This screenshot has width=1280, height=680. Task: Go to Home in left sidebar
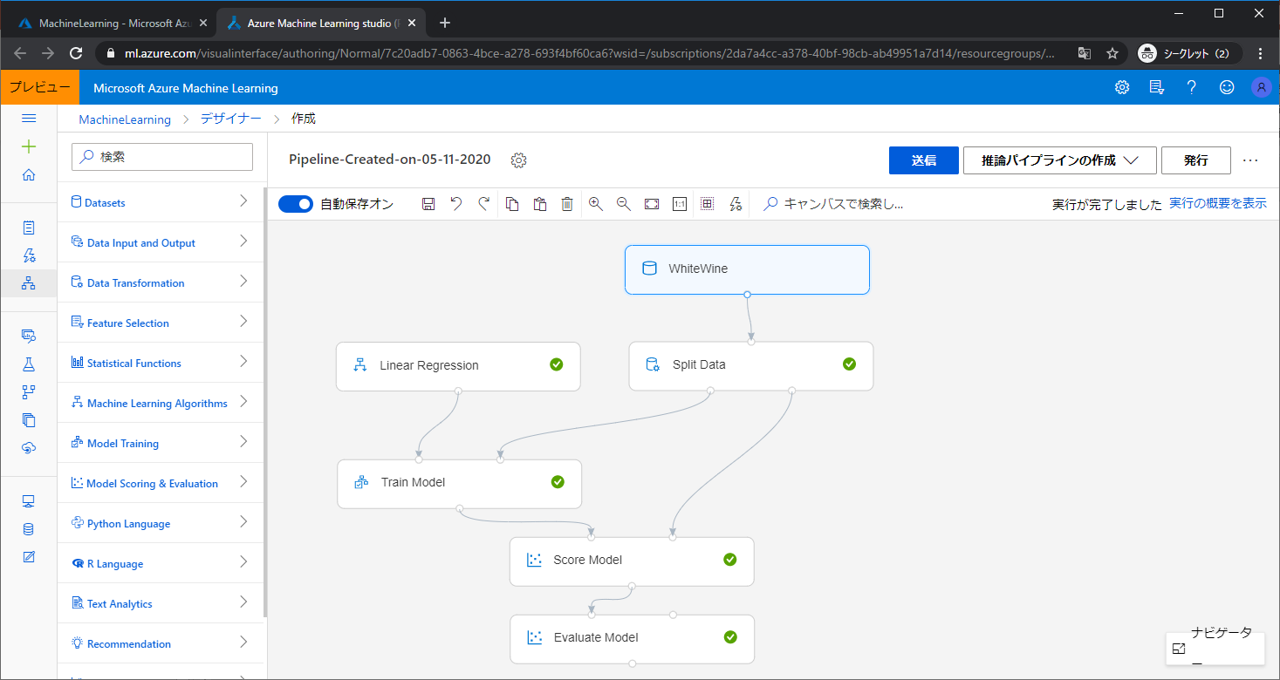coord(29,175)
